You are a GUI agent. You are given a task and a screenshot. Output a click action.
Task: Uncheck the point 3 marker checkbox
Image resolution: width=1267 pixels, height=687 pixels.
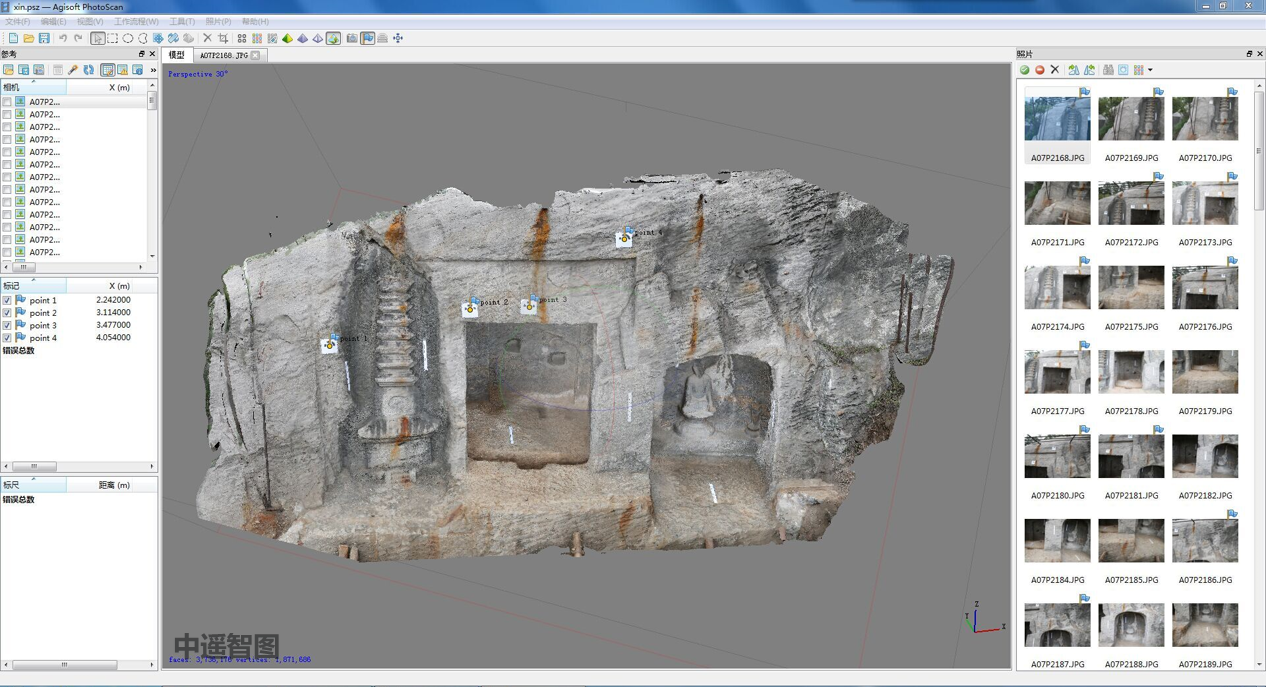pyautogui.click(x=7, y=325)
